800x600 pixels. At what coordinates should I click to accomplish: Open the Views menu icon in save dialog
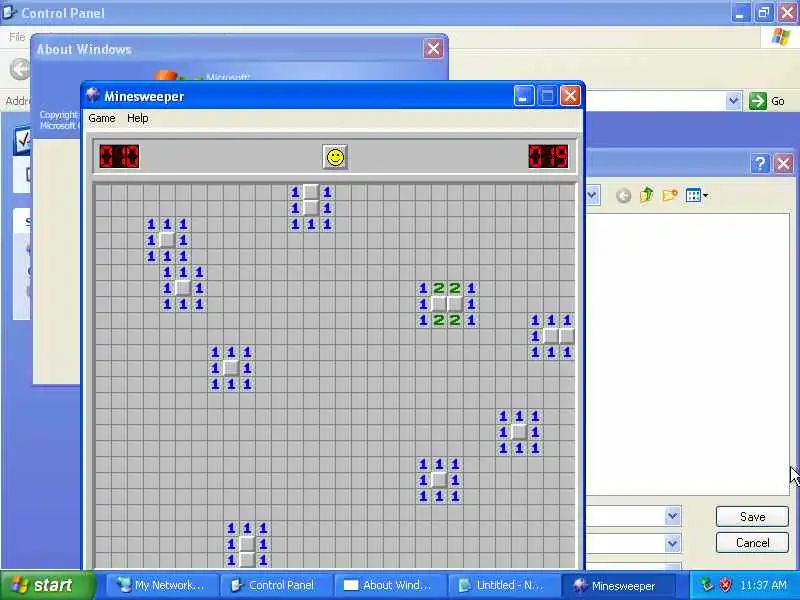(x=696, y=195)
